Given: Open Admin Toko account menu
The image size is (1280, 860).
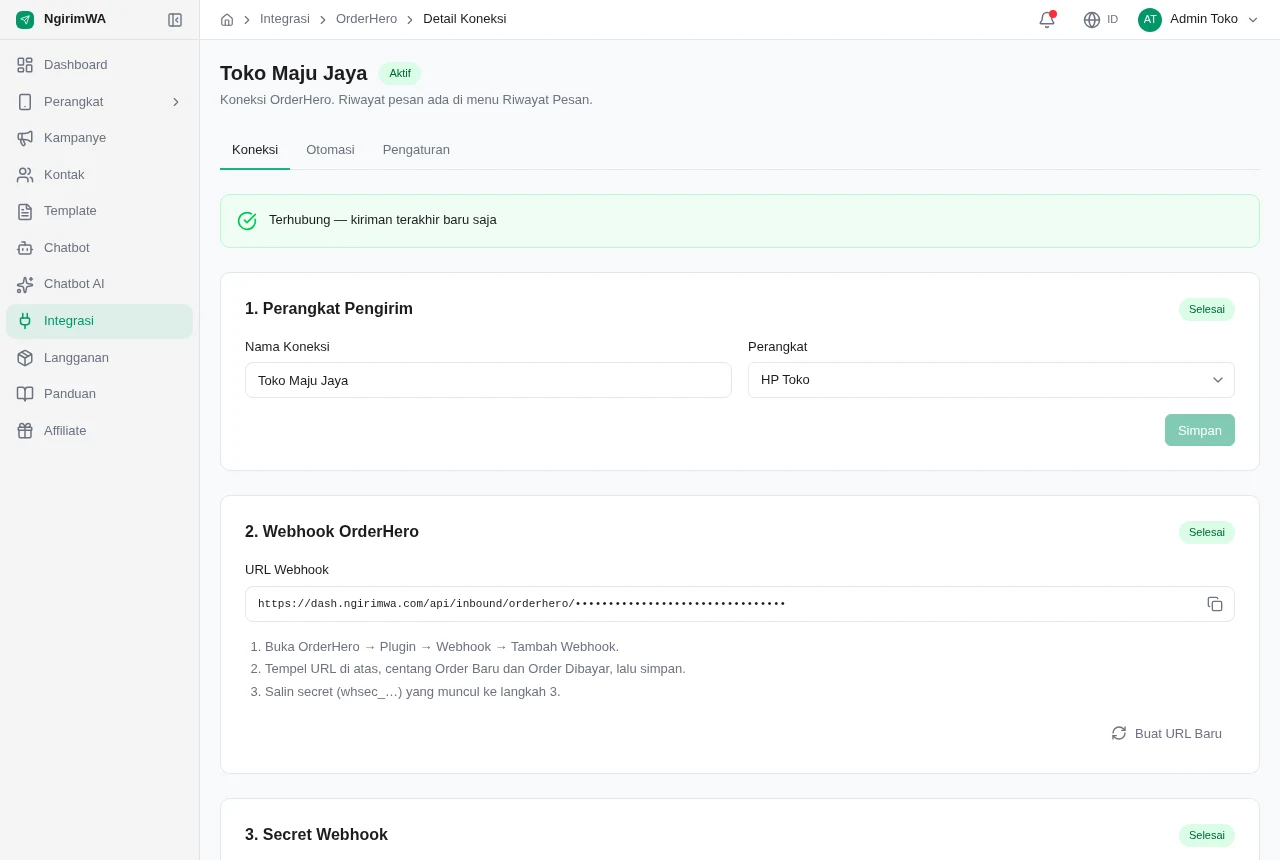Looking at the screenshot, I should click(x=1199, y=19).
